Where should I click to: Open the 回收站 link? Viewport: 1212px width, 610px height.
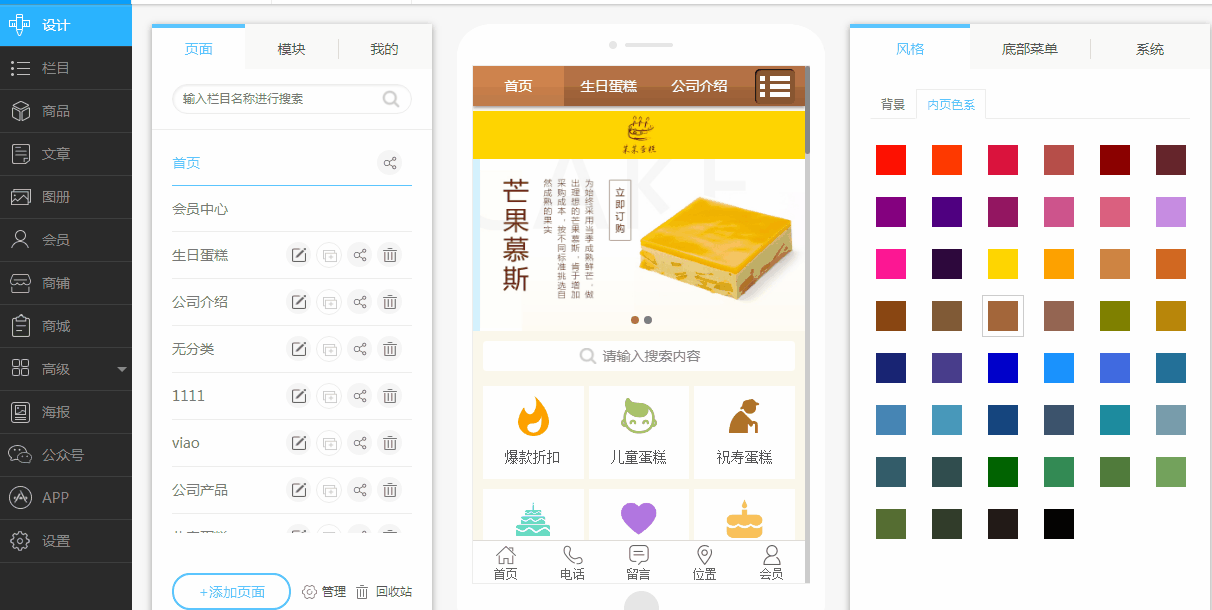click(384, 592)
